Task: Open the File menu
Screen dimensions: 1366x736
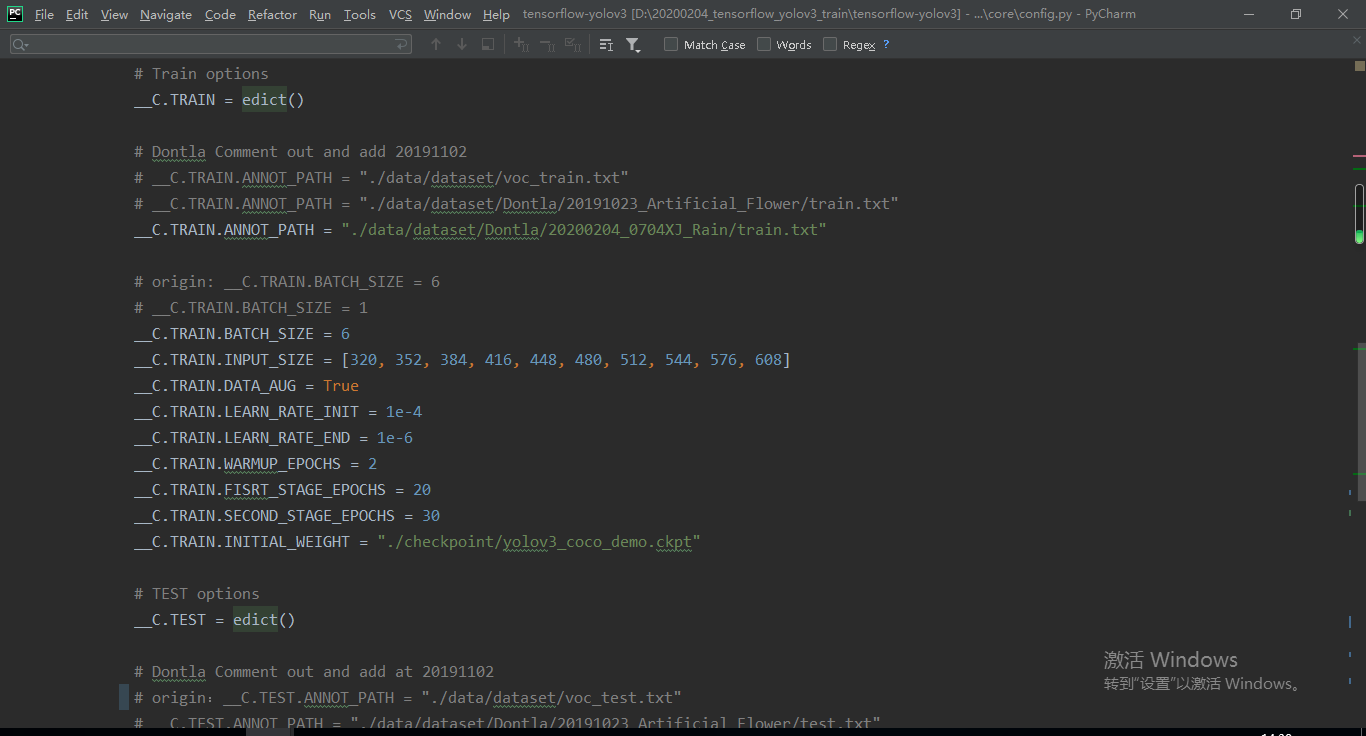Action: pyautogui.click(x=44, y=14)
